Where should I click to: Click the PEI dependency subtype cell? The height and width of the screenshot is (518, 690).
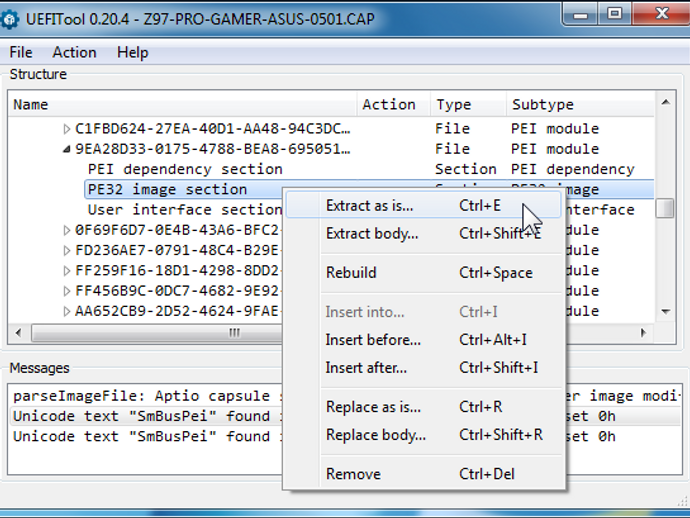(573, 169)
